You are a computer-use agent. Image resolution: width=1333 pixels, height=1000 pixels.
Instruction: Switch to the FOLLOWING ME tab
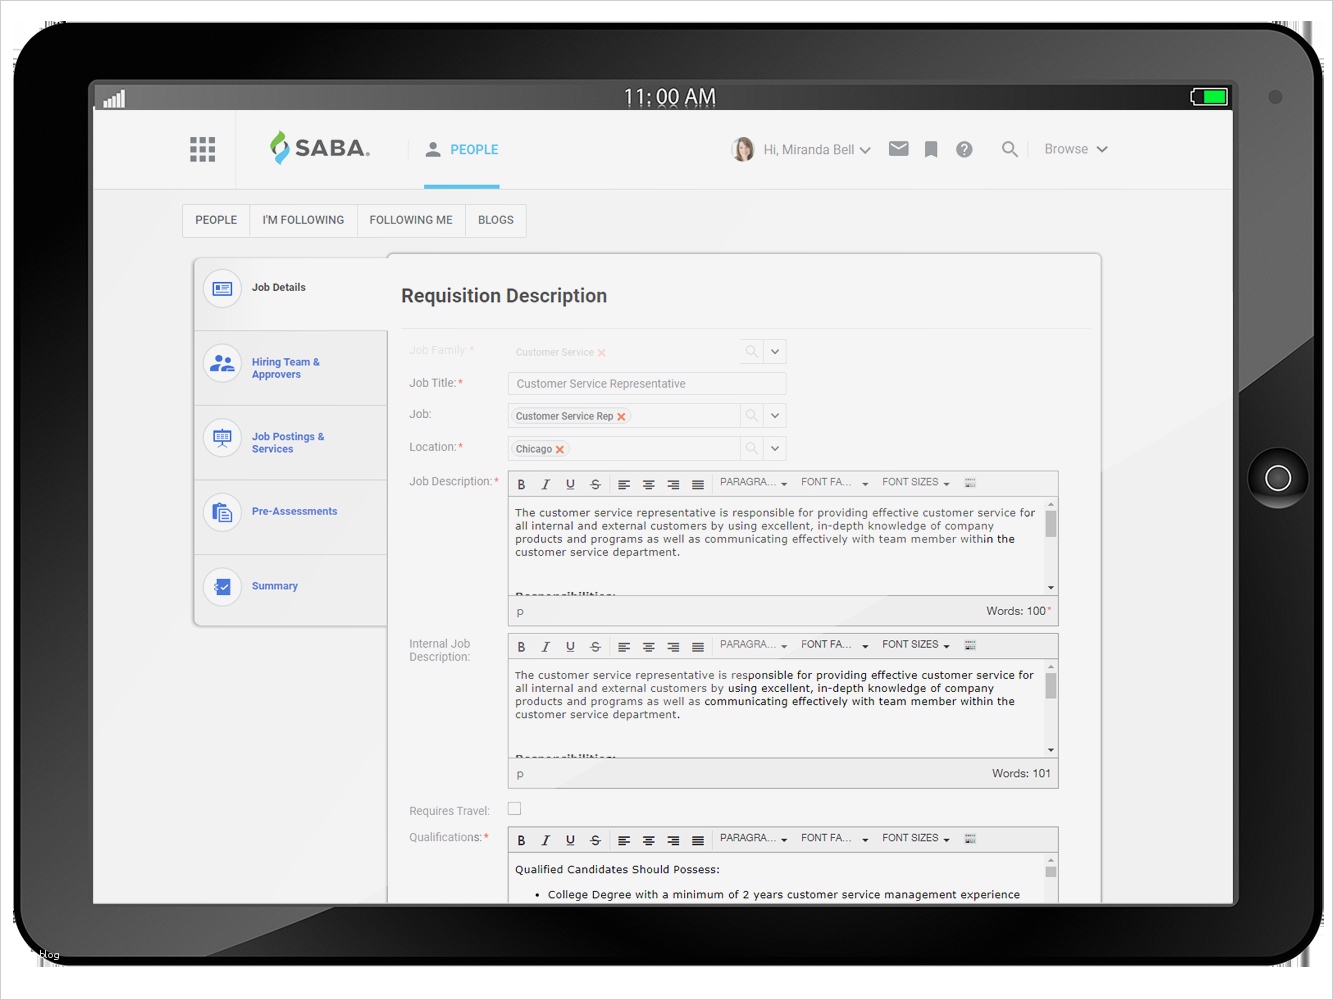click(411, 220)
